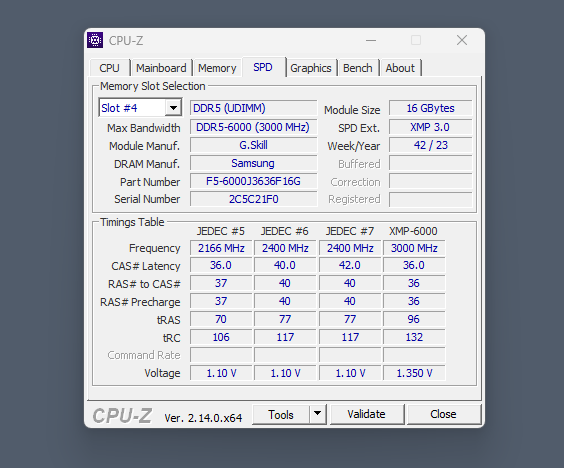This screenshot has width=564, height=468.
Task: Click the Memory Slot Selection group label
Action: coord(153,86)
